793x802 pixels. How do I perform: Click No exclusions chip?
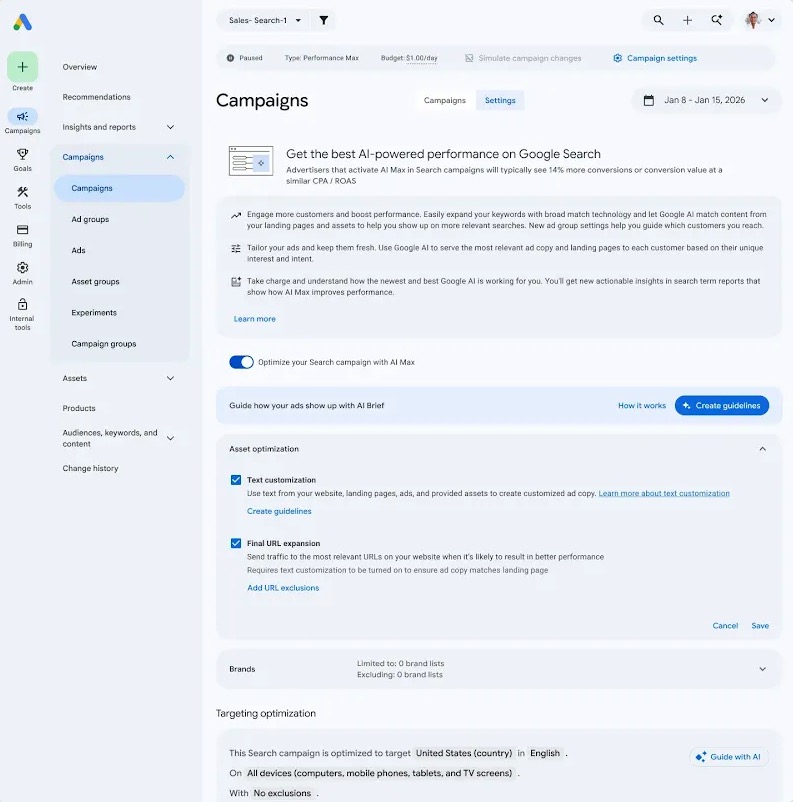tap(282, 793)
